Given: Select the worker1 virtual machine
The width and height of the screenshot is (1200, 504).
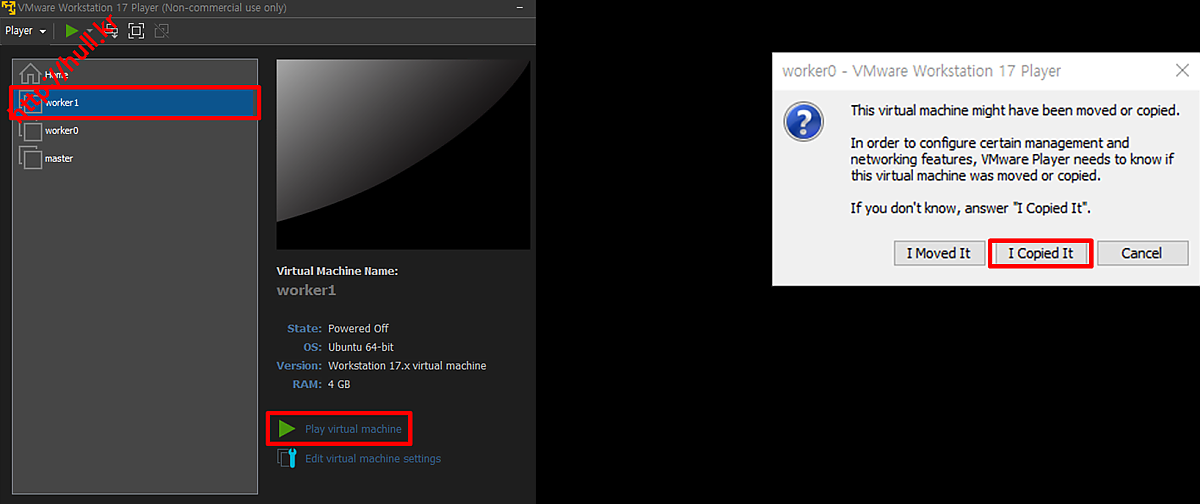Looking at the screenshot, I should point(135,102).
